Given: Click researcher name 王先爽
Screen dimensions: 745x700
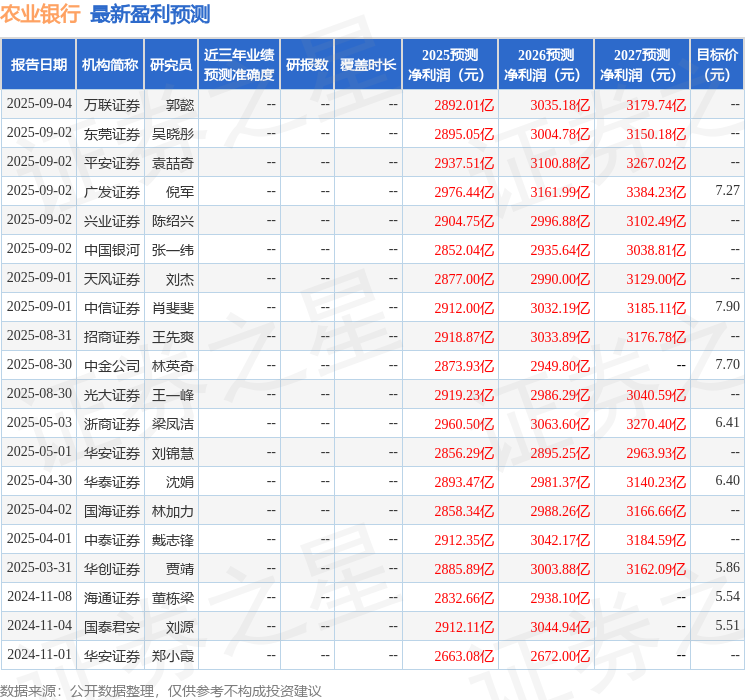Looking at the screenshot, I should tap(173, 337).
